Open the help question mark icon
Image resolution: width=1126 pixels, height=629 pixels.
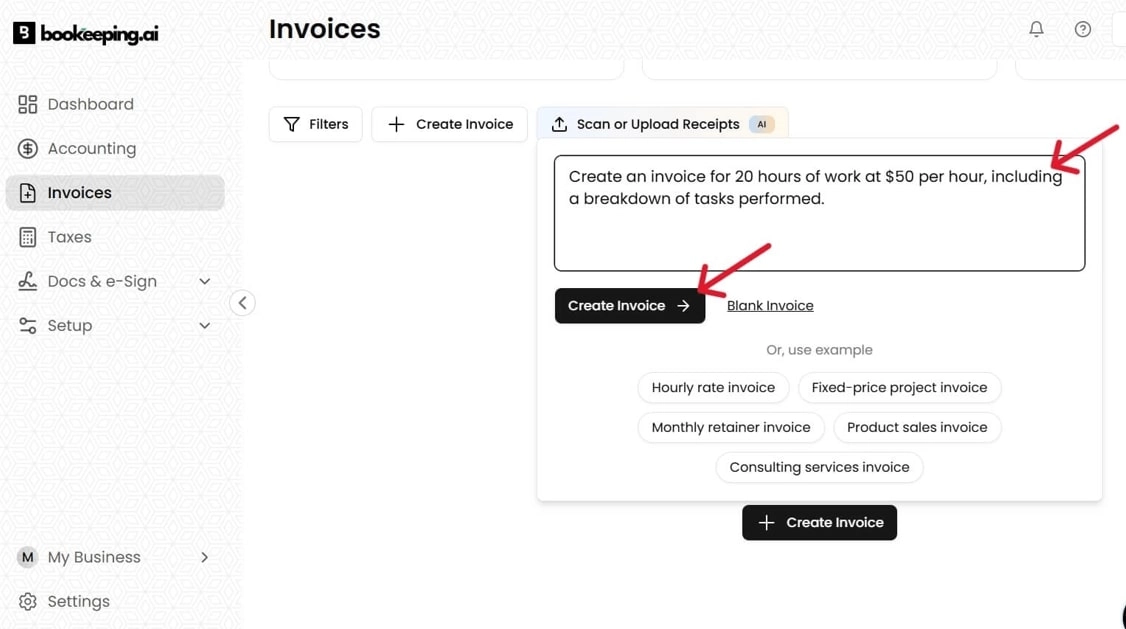(x=1082, y=29)
